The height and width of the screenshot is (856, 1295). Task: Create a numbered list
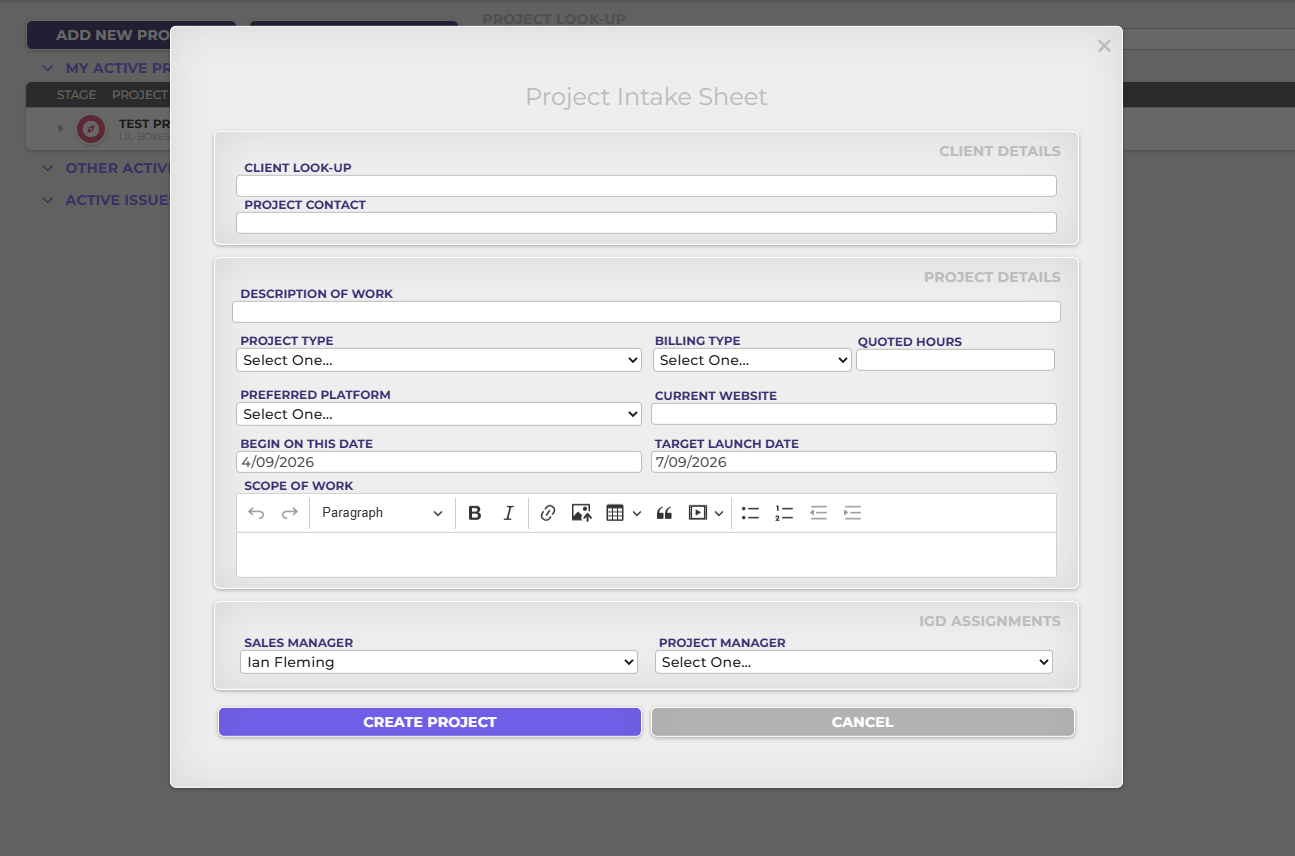(784, 513)
